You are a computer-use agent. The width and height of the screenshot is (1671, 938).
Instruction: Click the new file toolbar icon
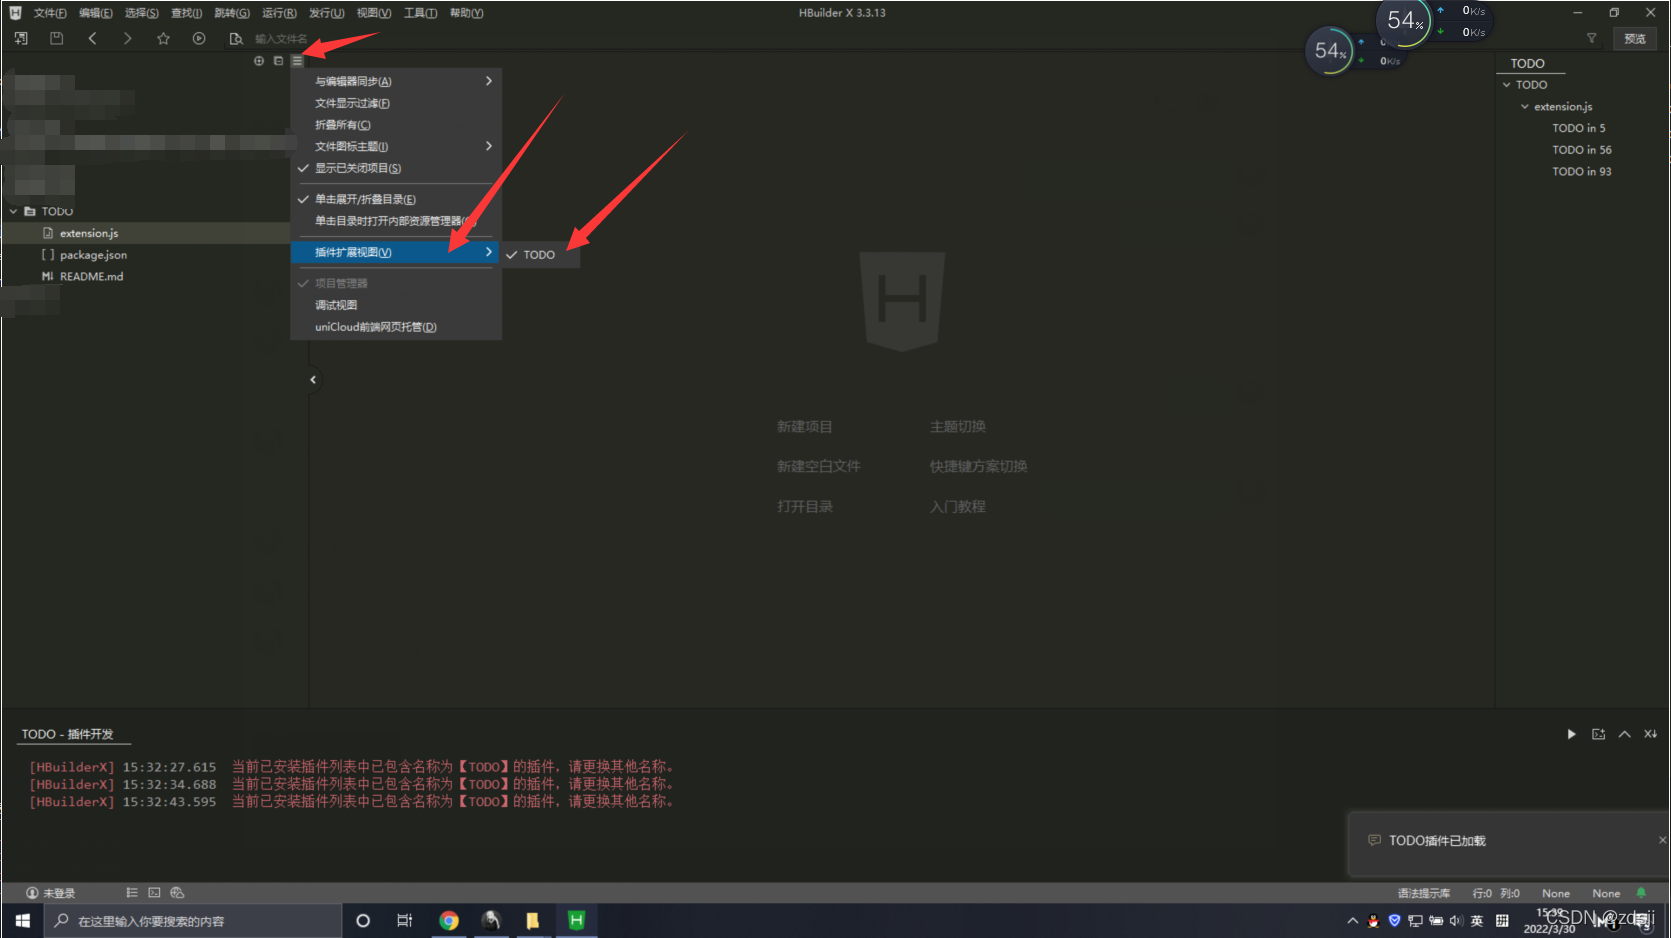(x=21, y=38)
